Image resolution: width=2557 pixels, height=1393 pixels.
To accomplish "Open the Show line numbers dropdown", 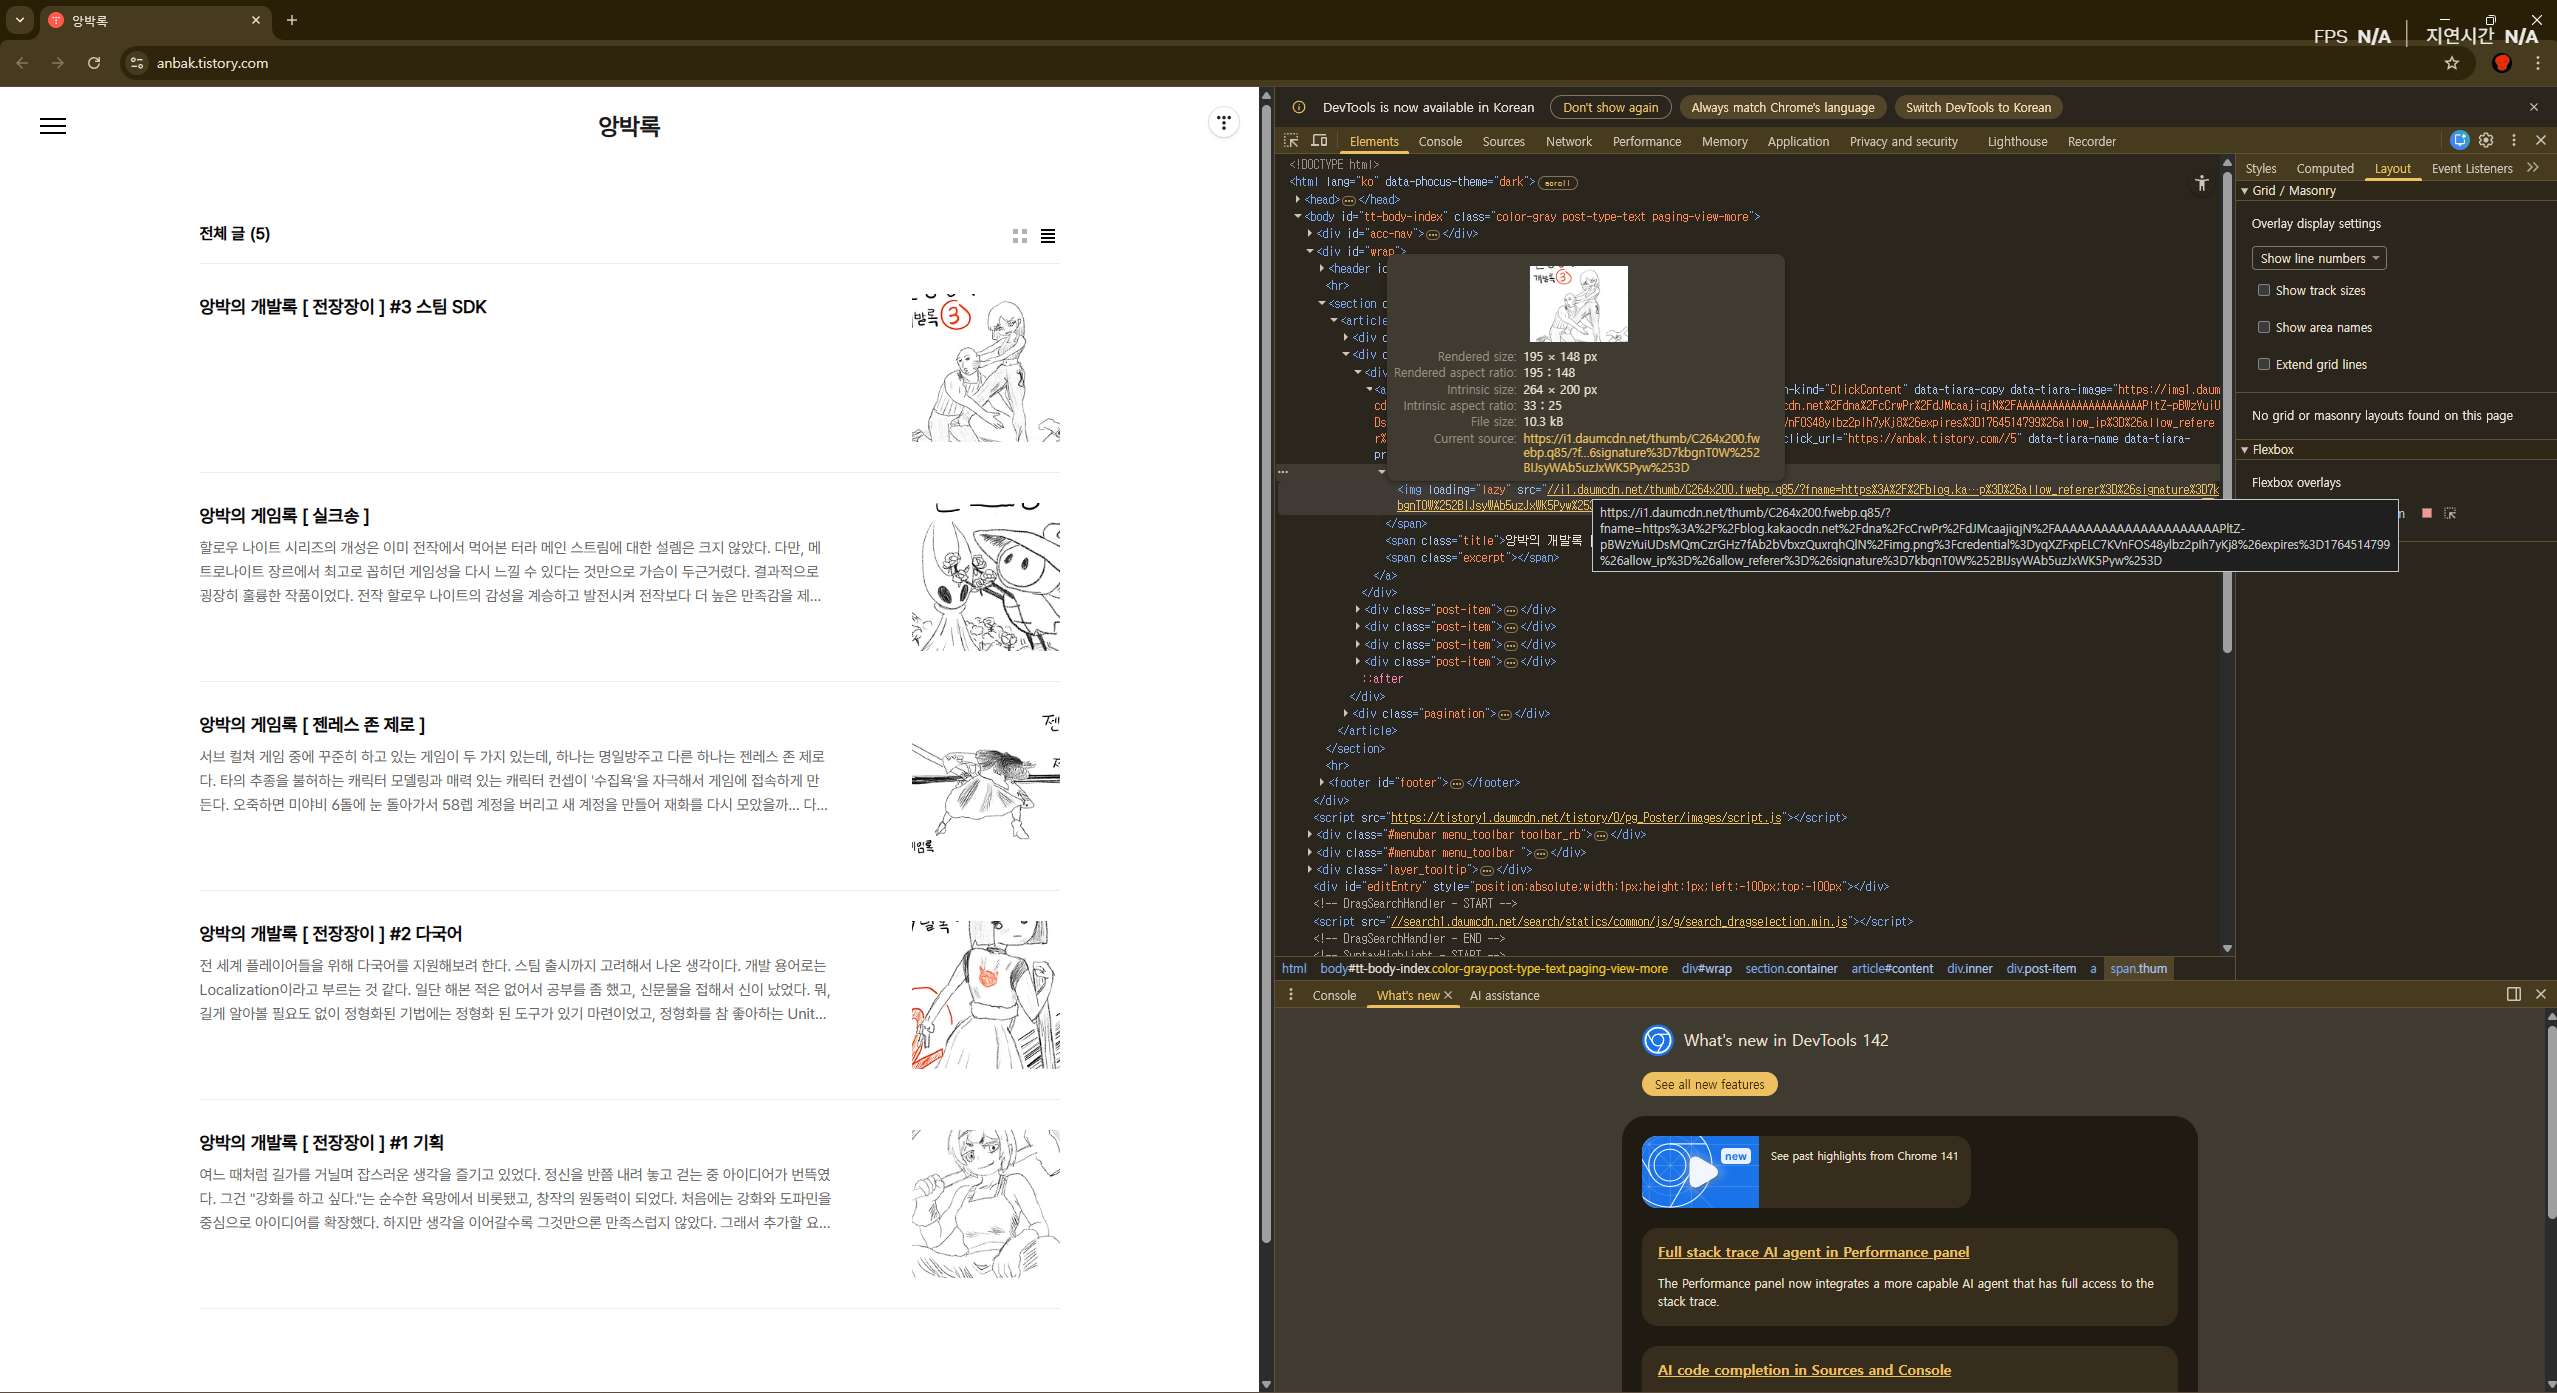I will click(2318, 258).
